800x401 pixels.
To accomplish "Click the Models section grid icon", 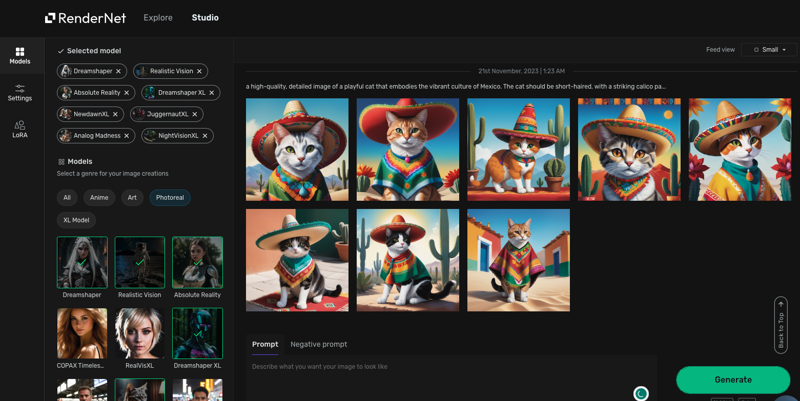I will (x=61, y=162).
